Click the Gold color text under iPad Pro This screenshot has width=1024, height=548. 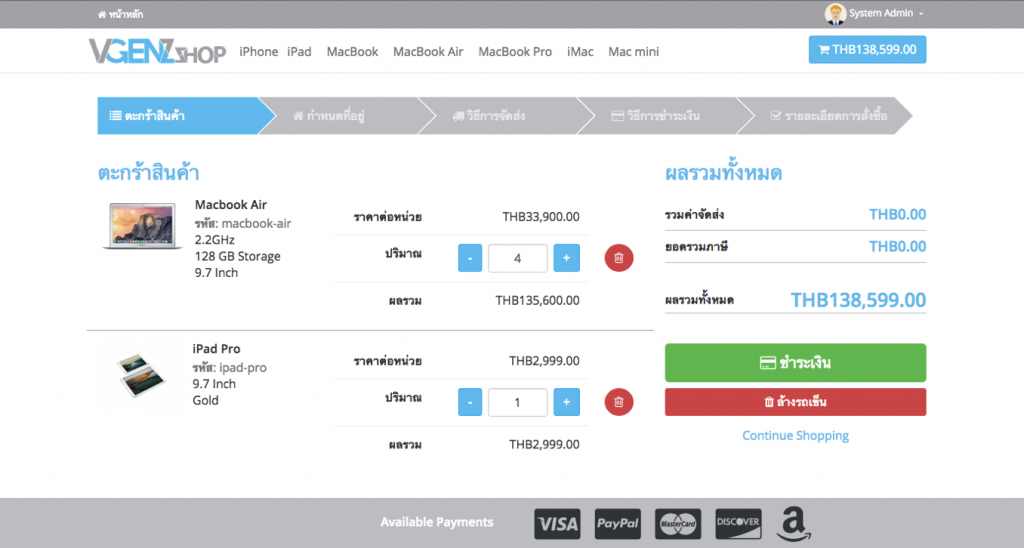(205, 400)
